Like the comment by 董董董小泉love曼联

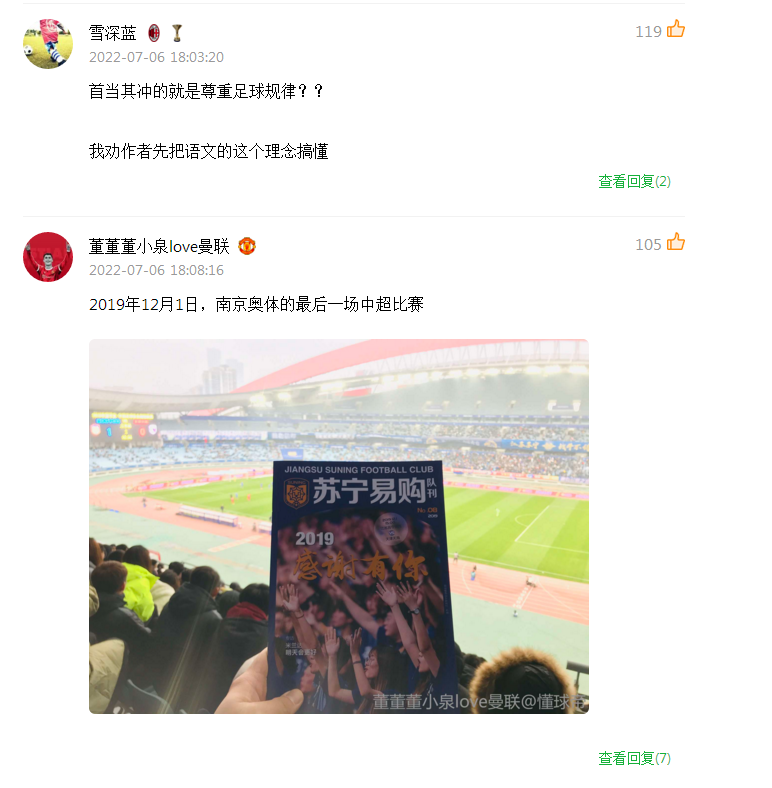pos(676,242)
